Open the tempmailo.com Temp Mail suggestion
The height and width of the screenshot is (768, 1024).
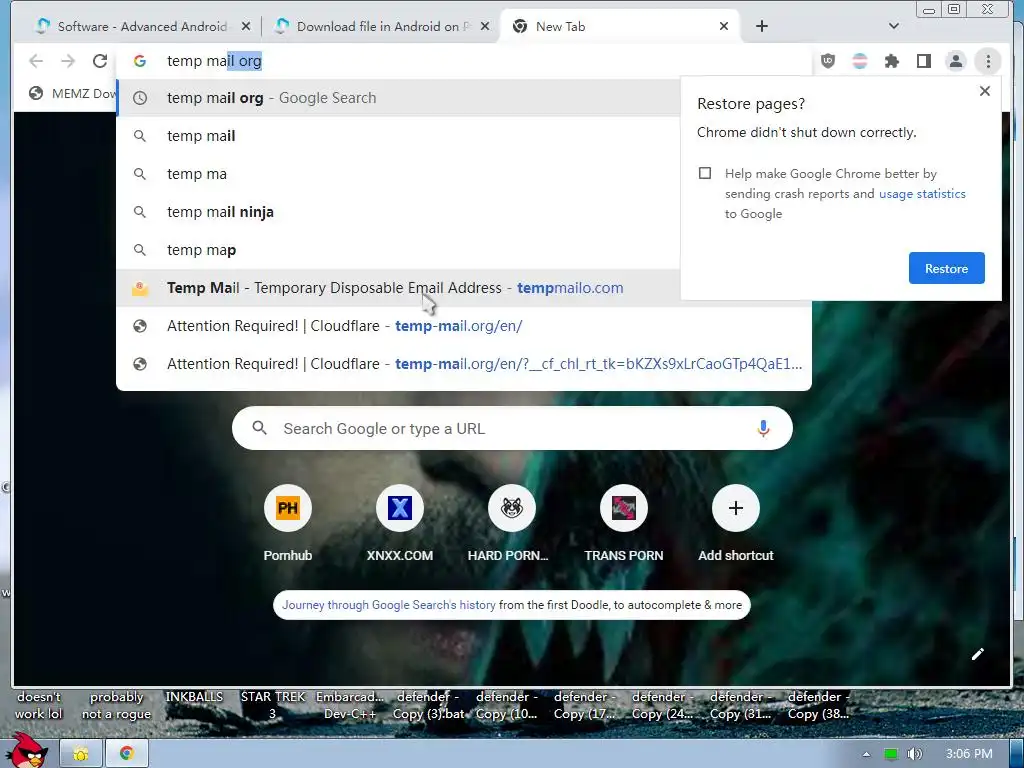coord(398,288)
